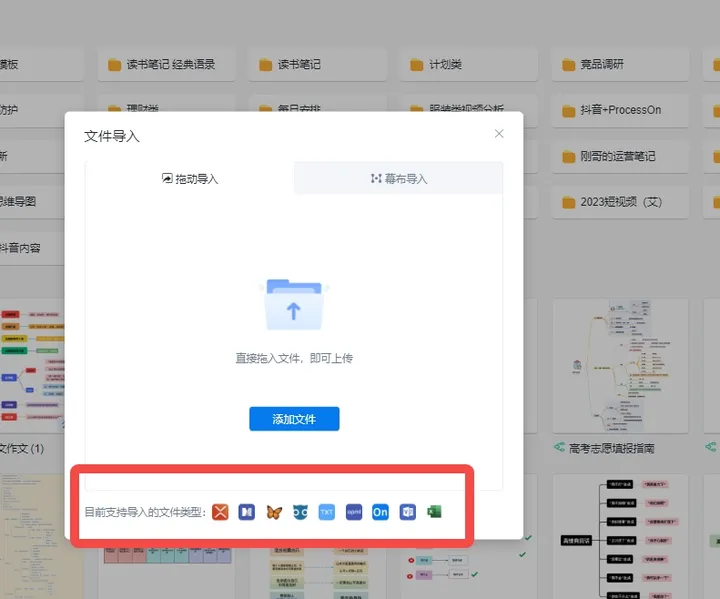Click the share icon beside 高考志愿填报指南

(x=559, y=447)
